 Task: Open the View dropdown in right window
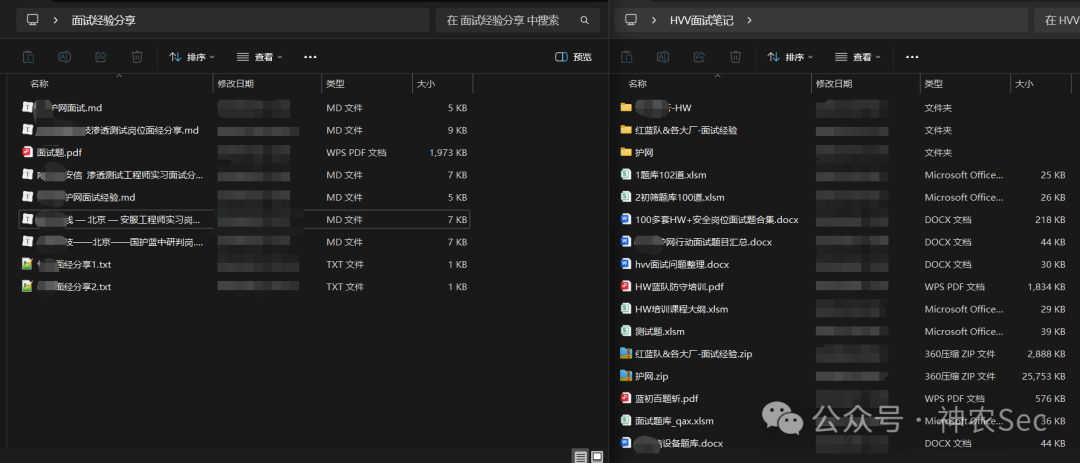coord(858,57)
